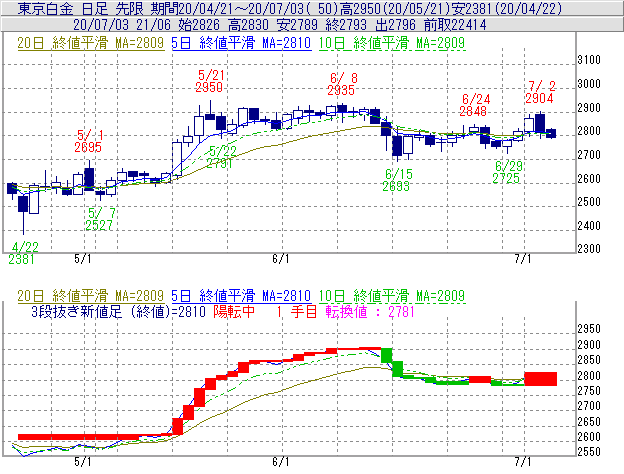This screenshot has height=474, width=624.
Task: Click the red 1 手目 text
Action: [x=297, y=312]
